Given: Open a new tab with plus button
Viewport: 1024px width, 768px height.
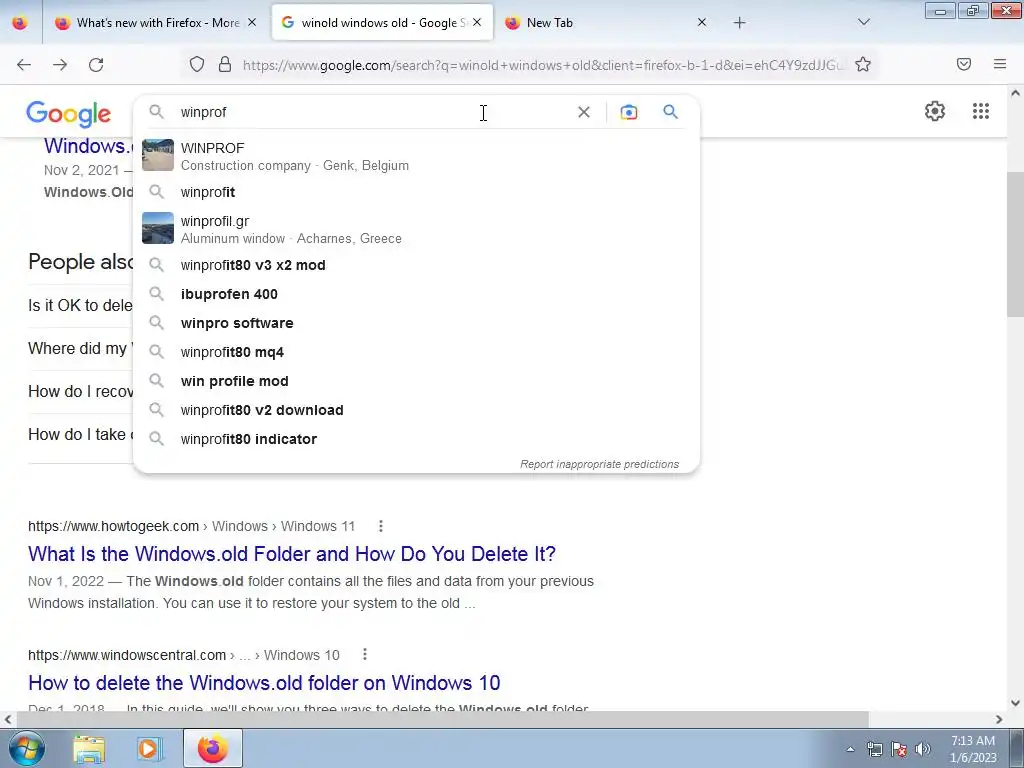Looking at the screenshot, I should [x=739, y=23].
